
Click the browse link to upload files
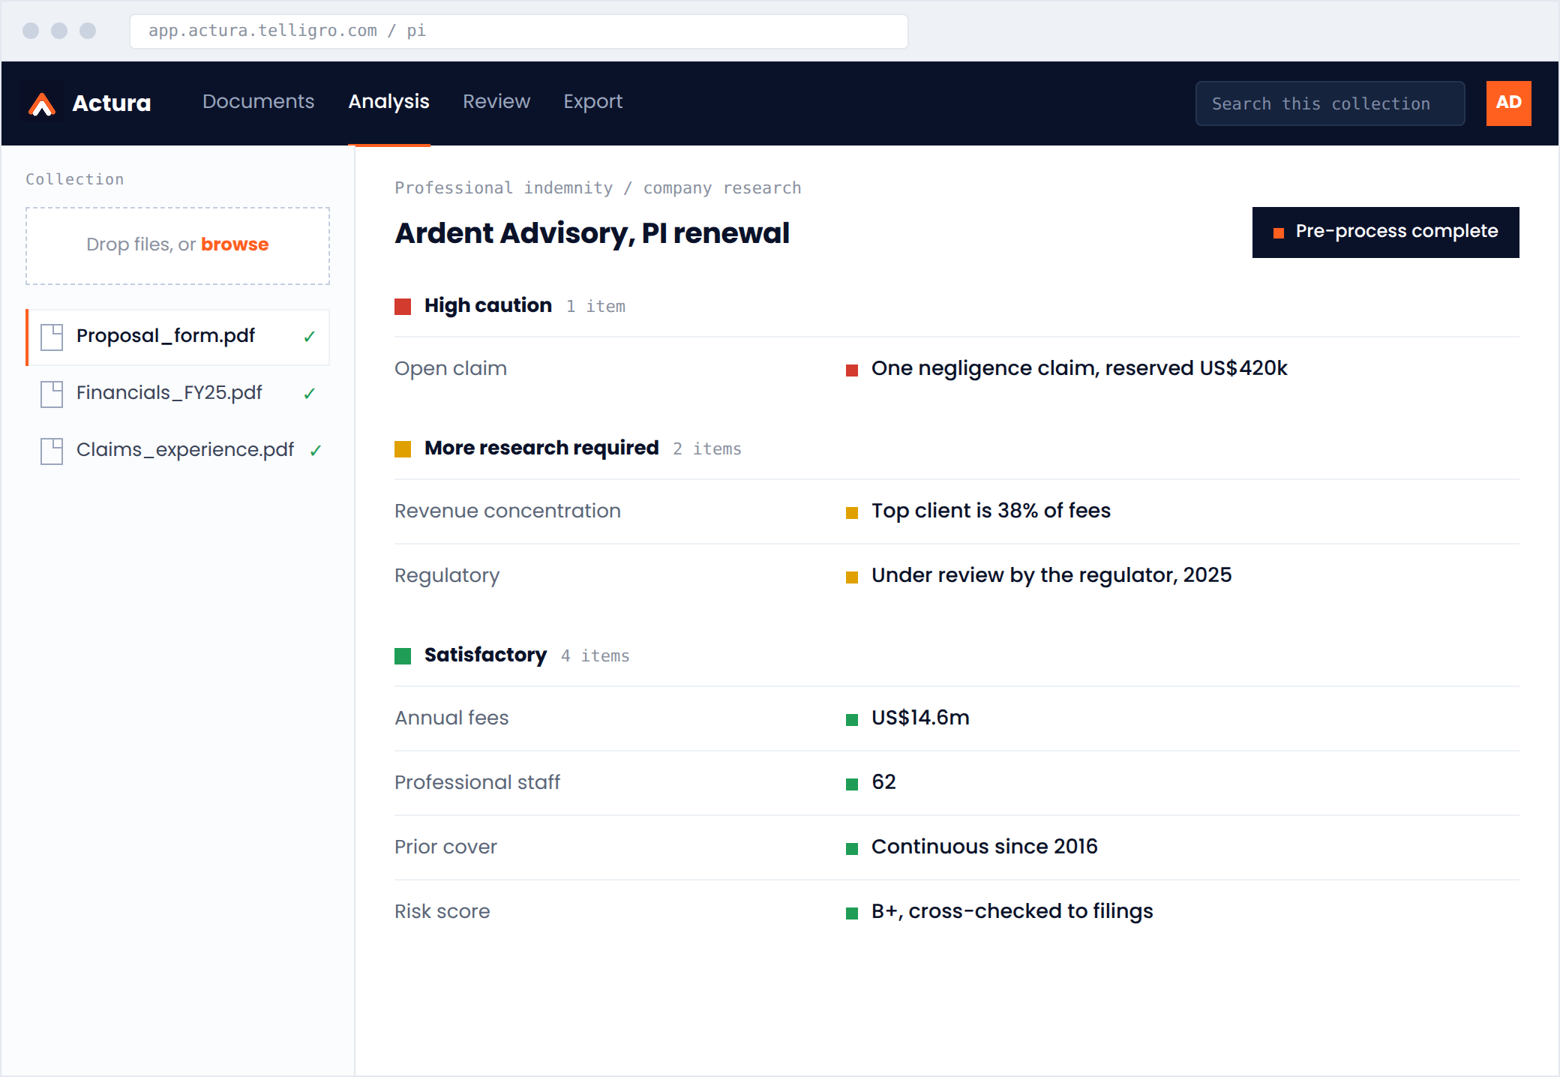click(235, 245)
